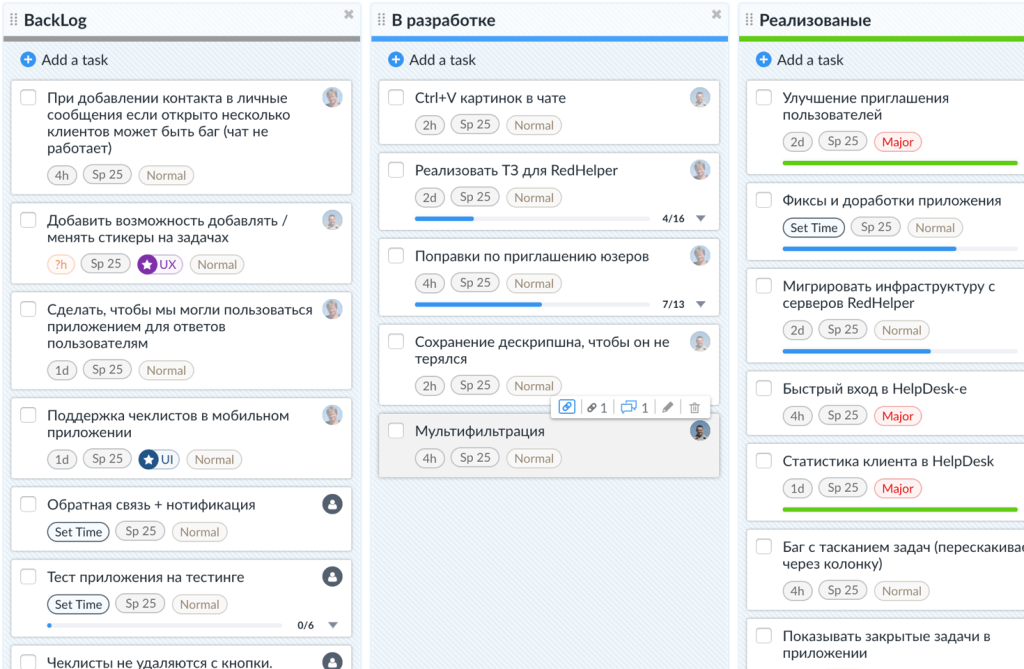
Task: Check the 'Ctrl+V картинок в чате' task checkbox
Action: [x=396, y=98]
